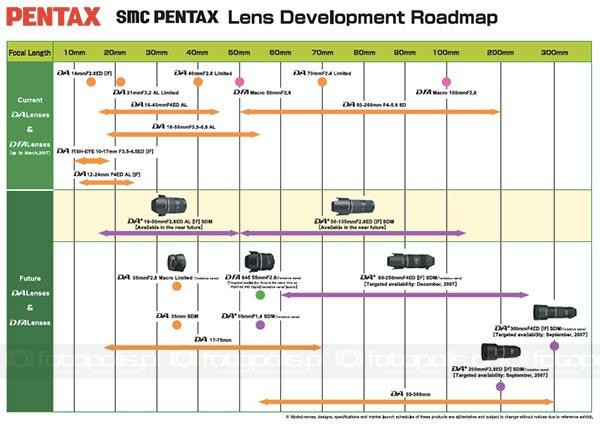Image resolution: width=600 pixels, height=424 pixels.
Task: Click the pink dot above DFA Macro 50mm
Action: pyautogui.click(x=239, y=82)
